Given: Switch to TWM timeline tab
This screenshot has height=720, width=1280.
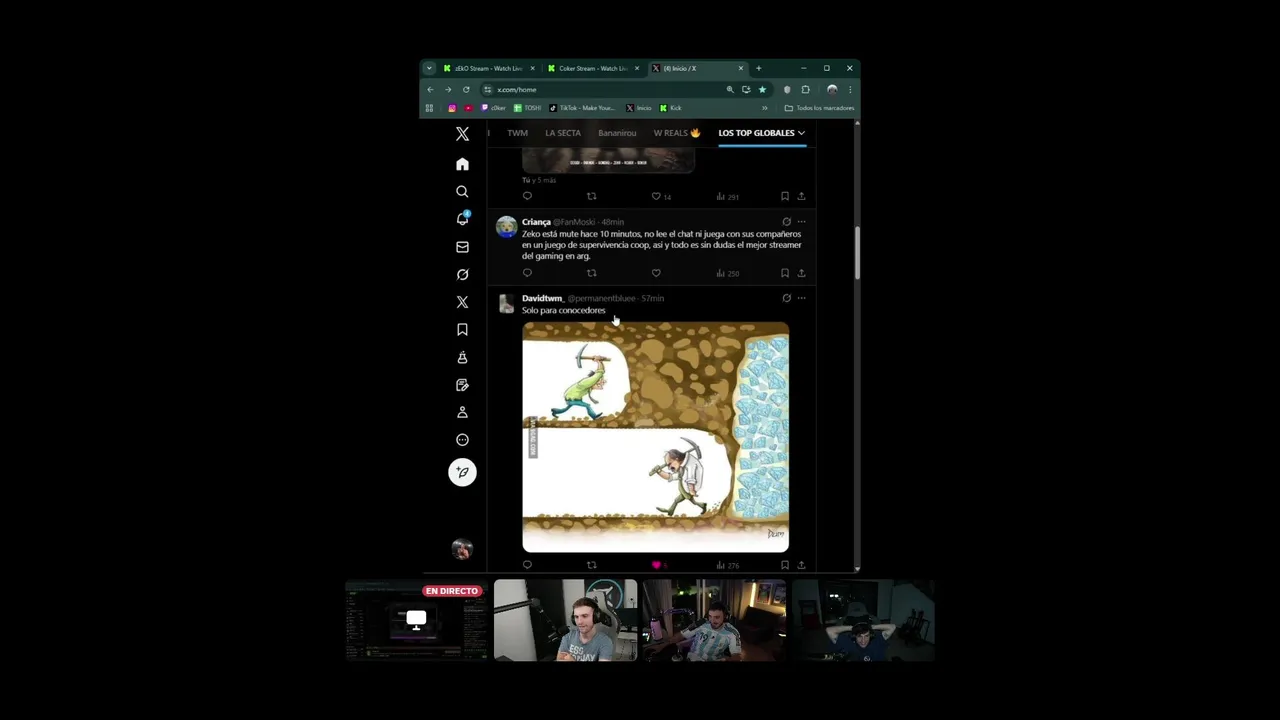Looking at the screenshot, I should 517,133.
